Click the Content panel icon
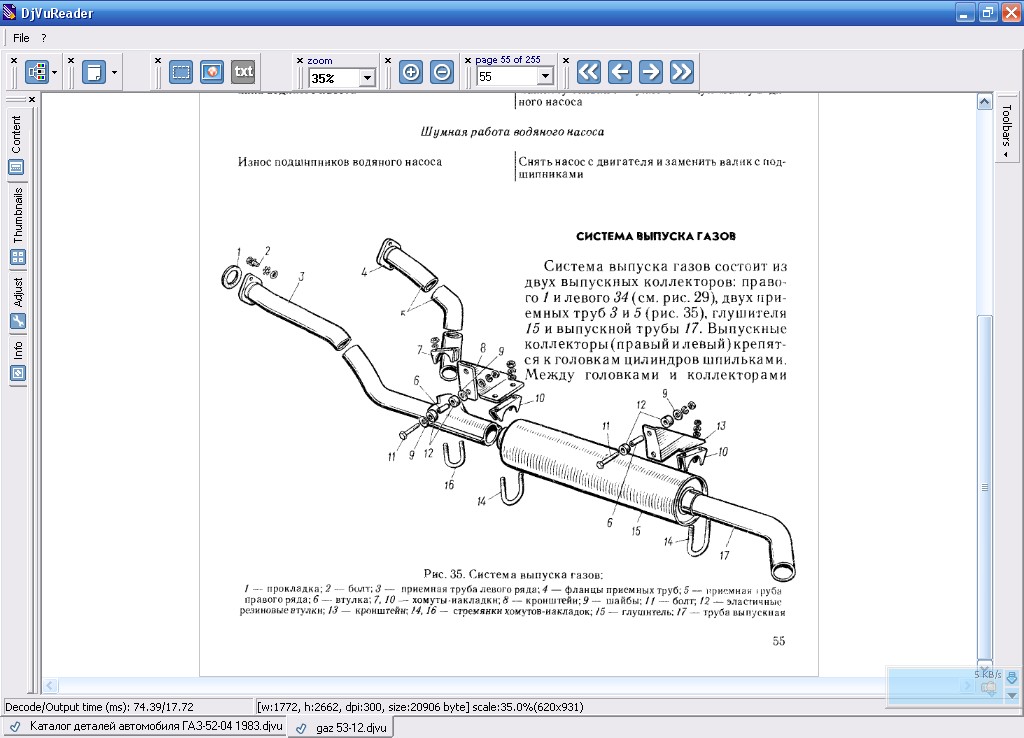This screenshot has width=1024, height=738. tap(17, 167)
